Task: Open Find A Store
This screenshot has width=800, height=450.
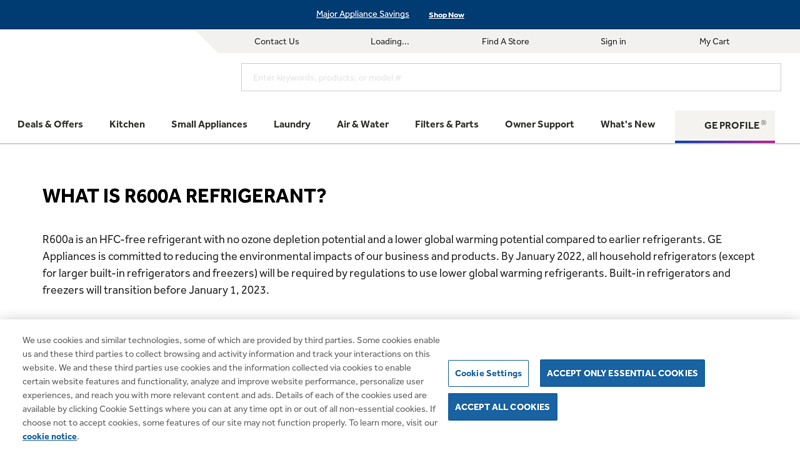Action: coord(505,41)
